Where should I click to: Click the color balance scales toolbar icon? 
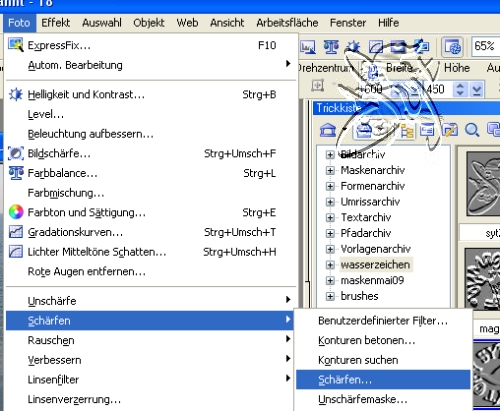pyautogui.click(x=331, y=47)
